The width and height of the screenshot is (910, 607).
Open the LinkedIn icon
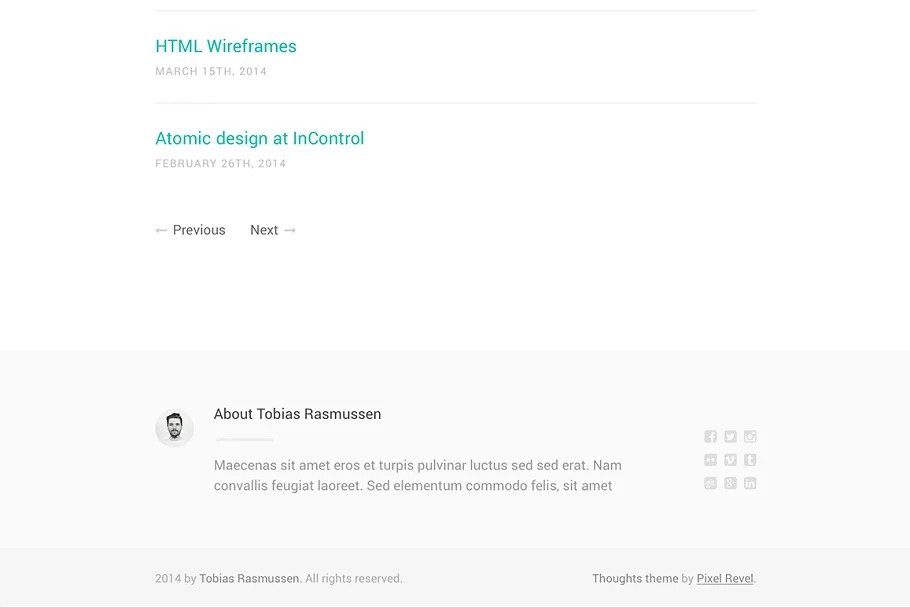point(750,483)
